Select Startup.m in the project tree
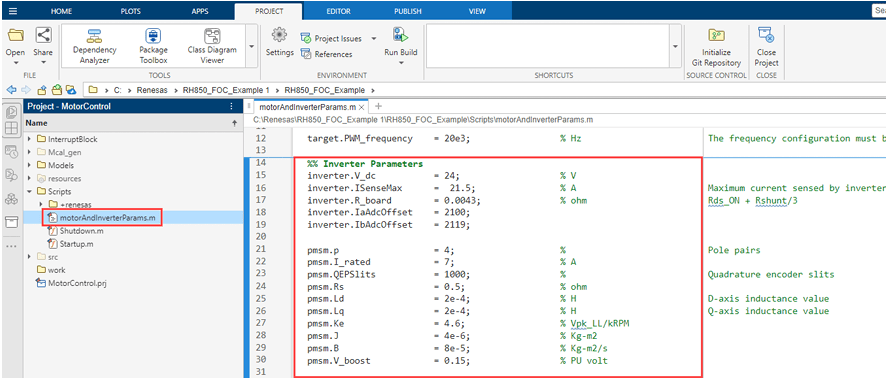Screen dimensions: 886x381 pyautogui.click(x=76, y=244)
